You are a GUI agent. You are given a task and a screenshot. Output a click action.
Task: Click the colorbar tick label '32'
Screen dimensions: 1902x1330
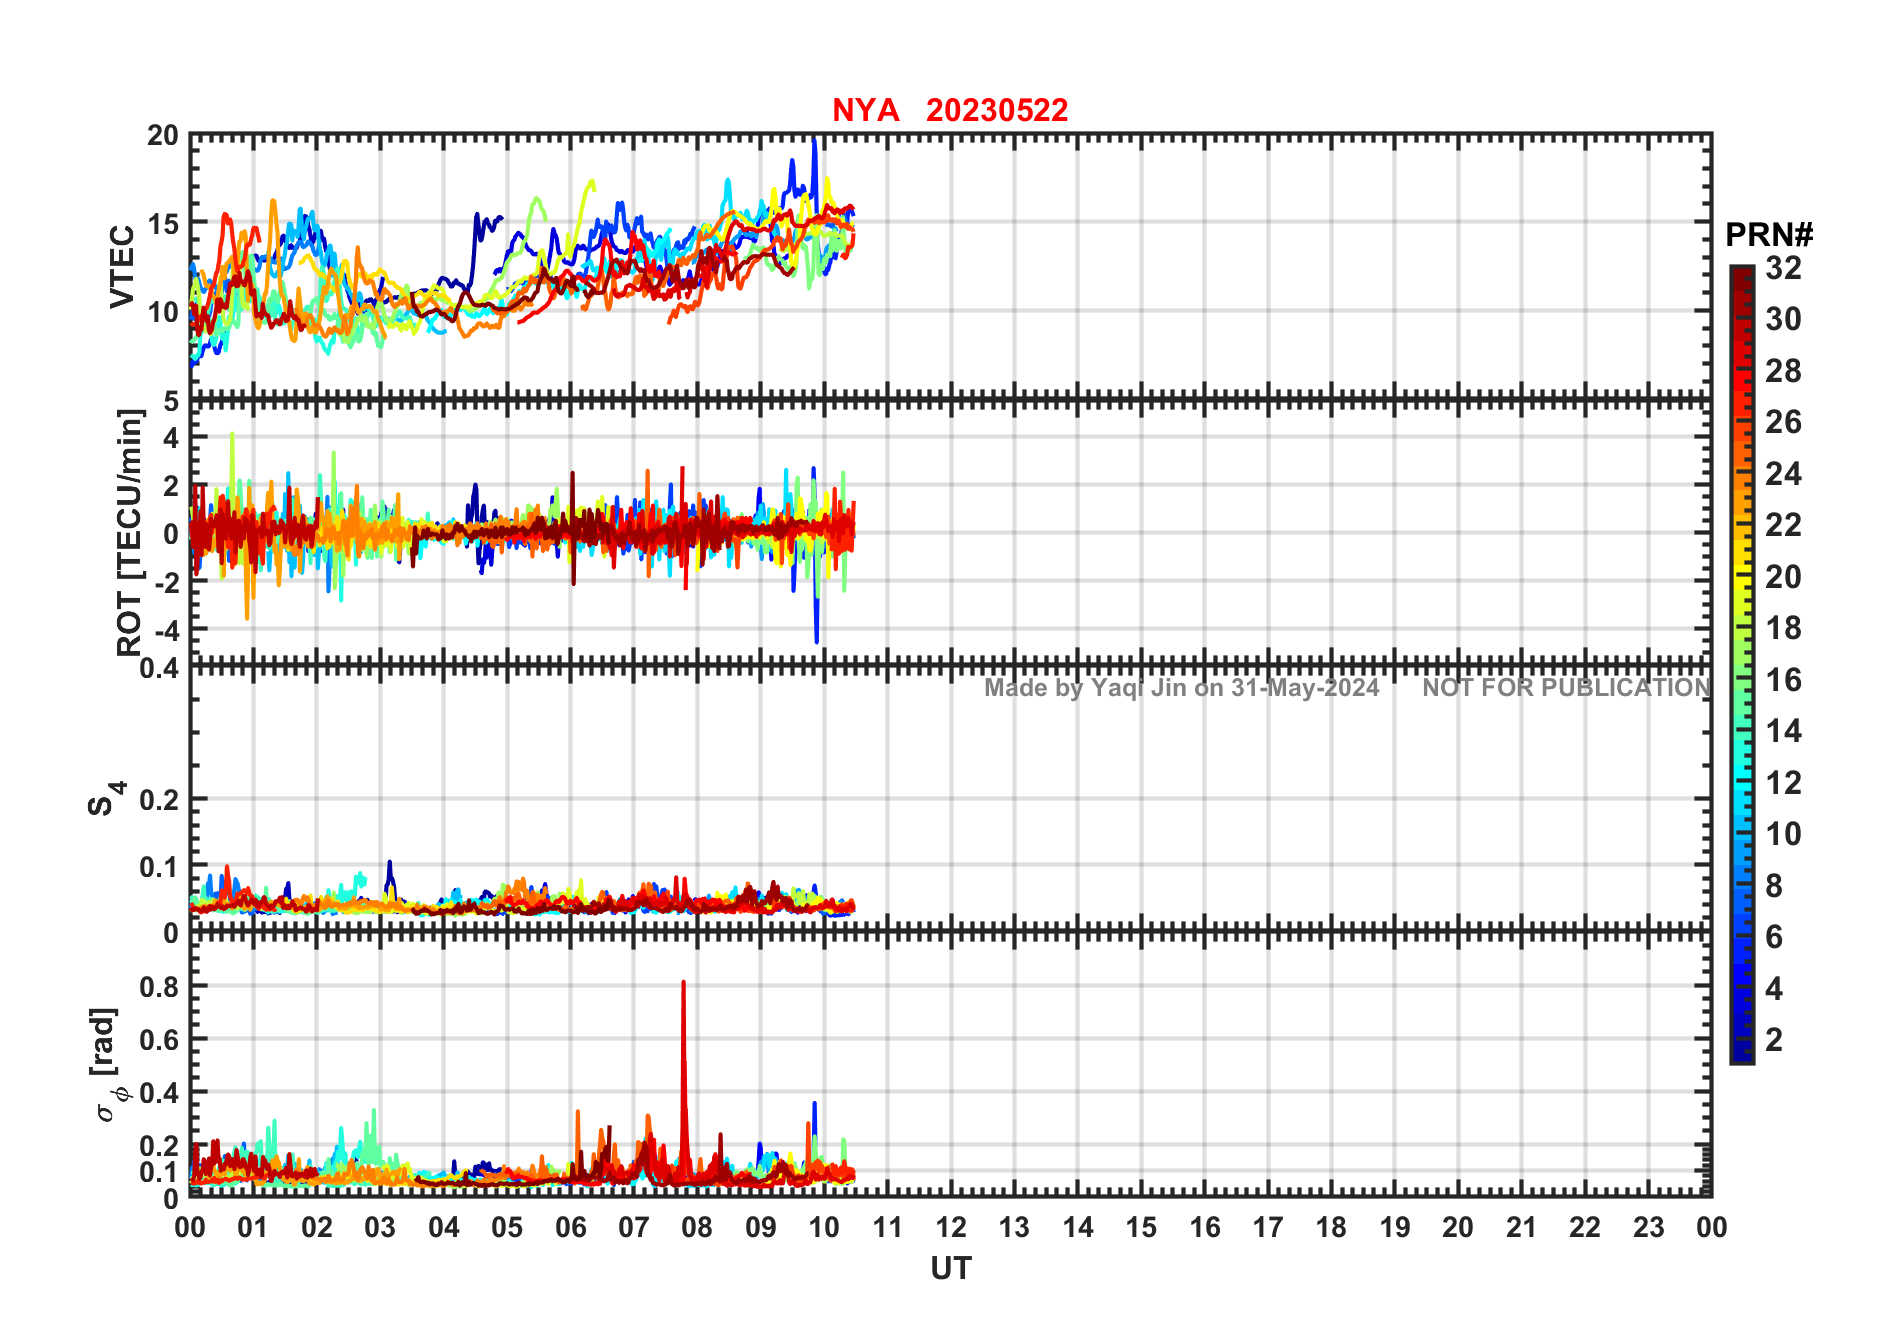click(x=1783, y=268)
